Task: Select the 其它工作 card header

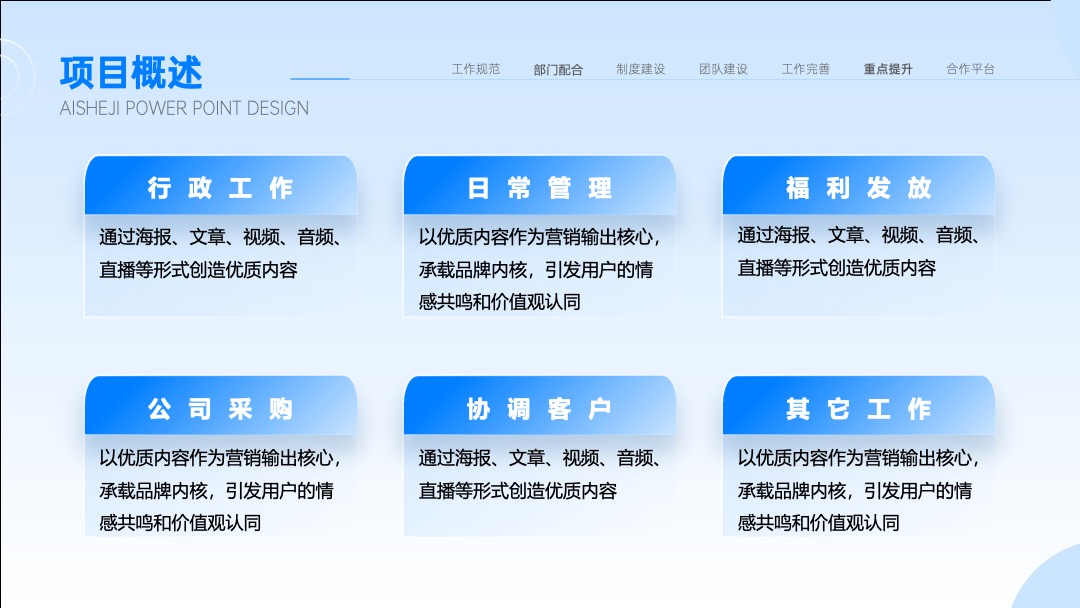Action: [859, 406]
